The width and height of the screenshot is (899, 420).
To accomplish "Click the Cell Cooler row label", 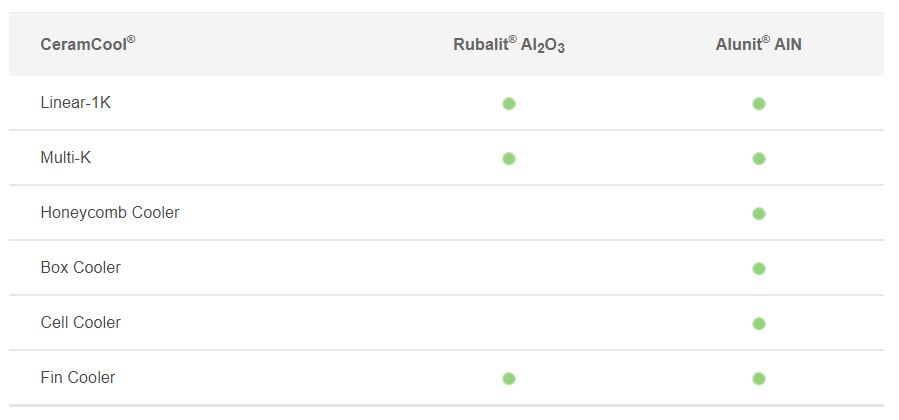I will 80,323.
